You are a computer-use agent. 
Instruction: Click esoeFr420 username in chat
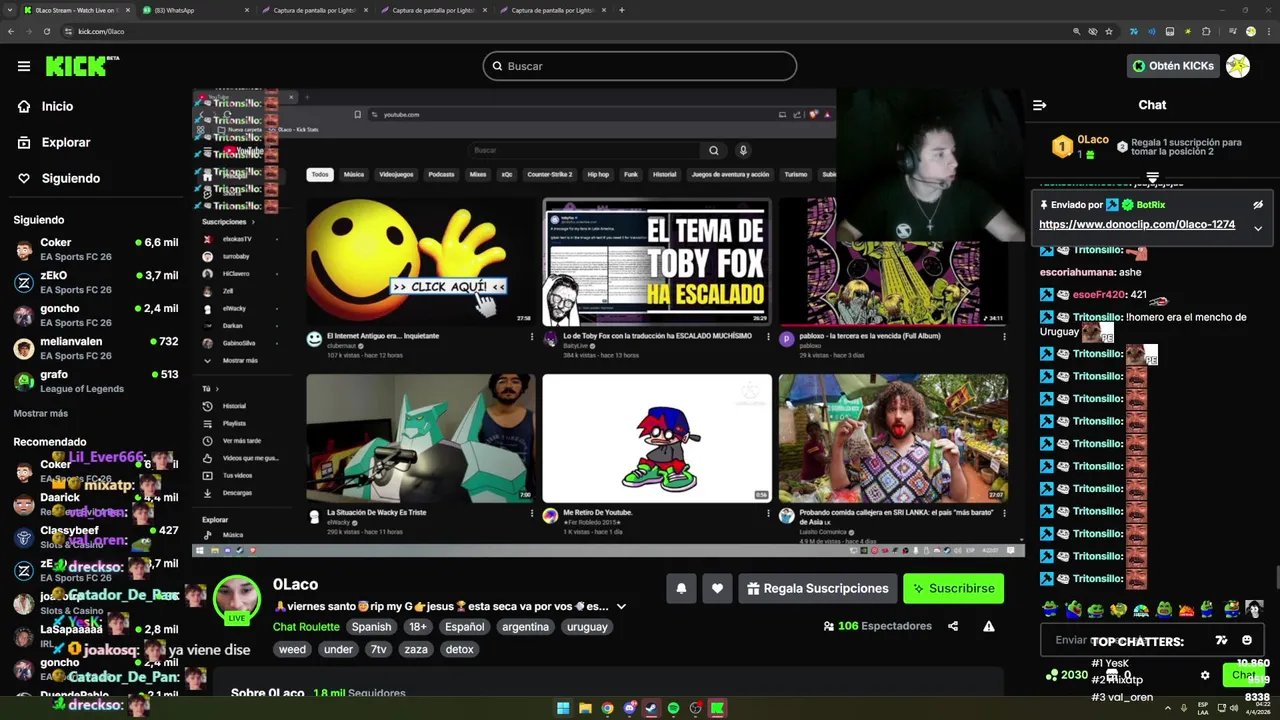tap(1099, 295)
